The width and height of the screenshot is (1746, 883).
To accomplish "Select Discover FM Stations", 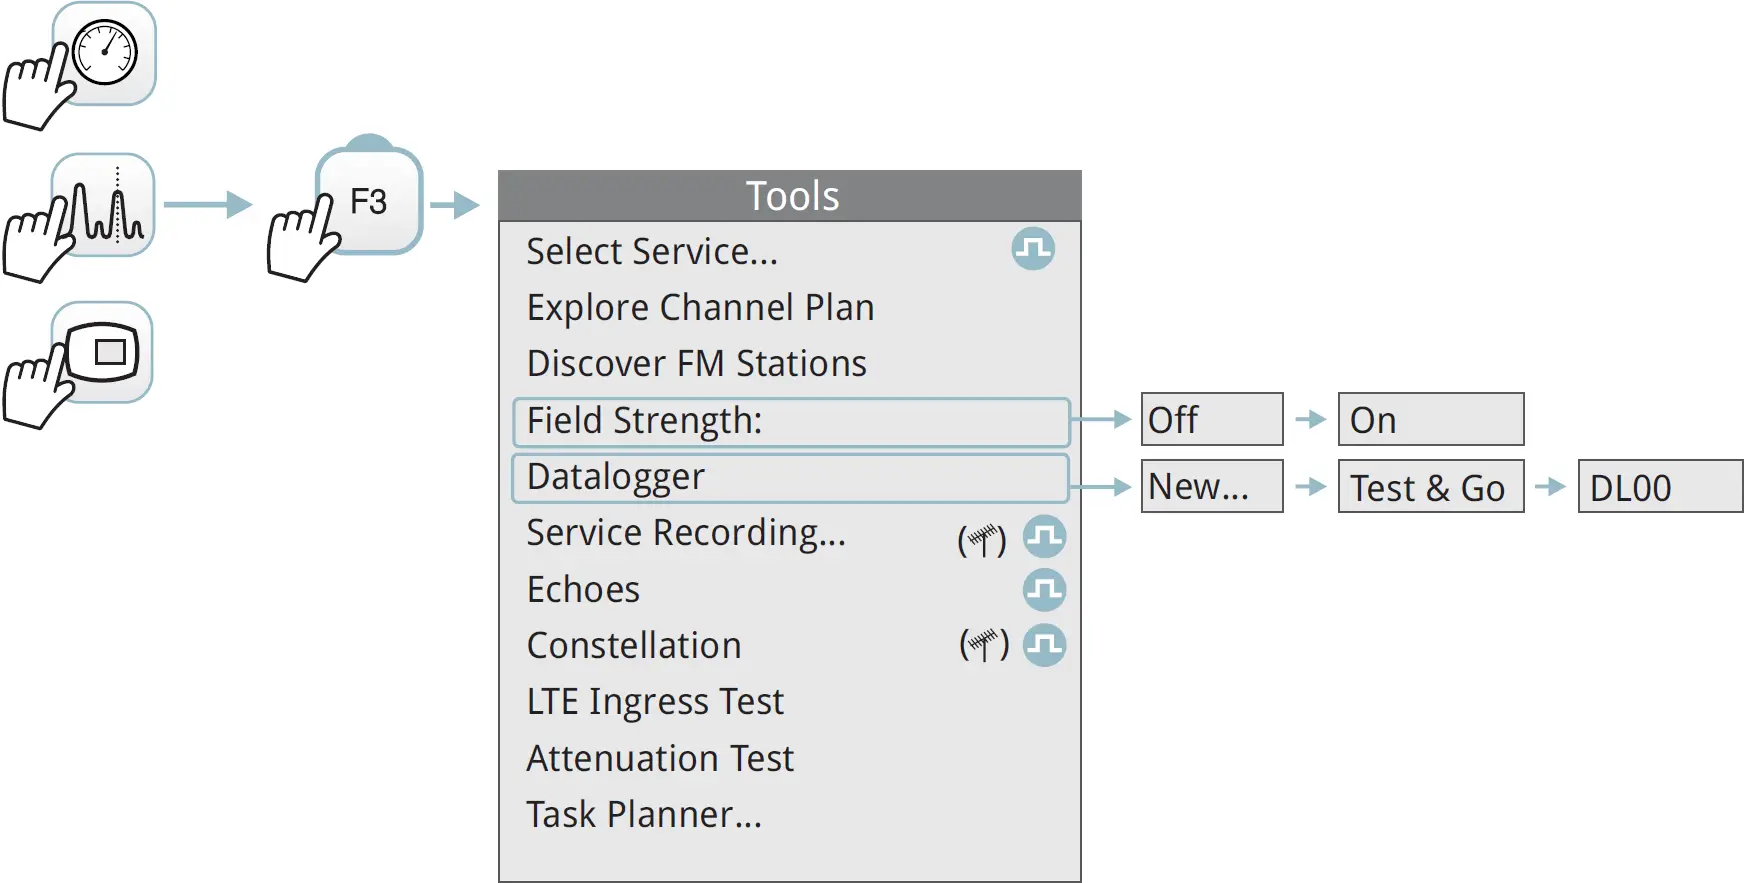I will [x=696, y=364].
